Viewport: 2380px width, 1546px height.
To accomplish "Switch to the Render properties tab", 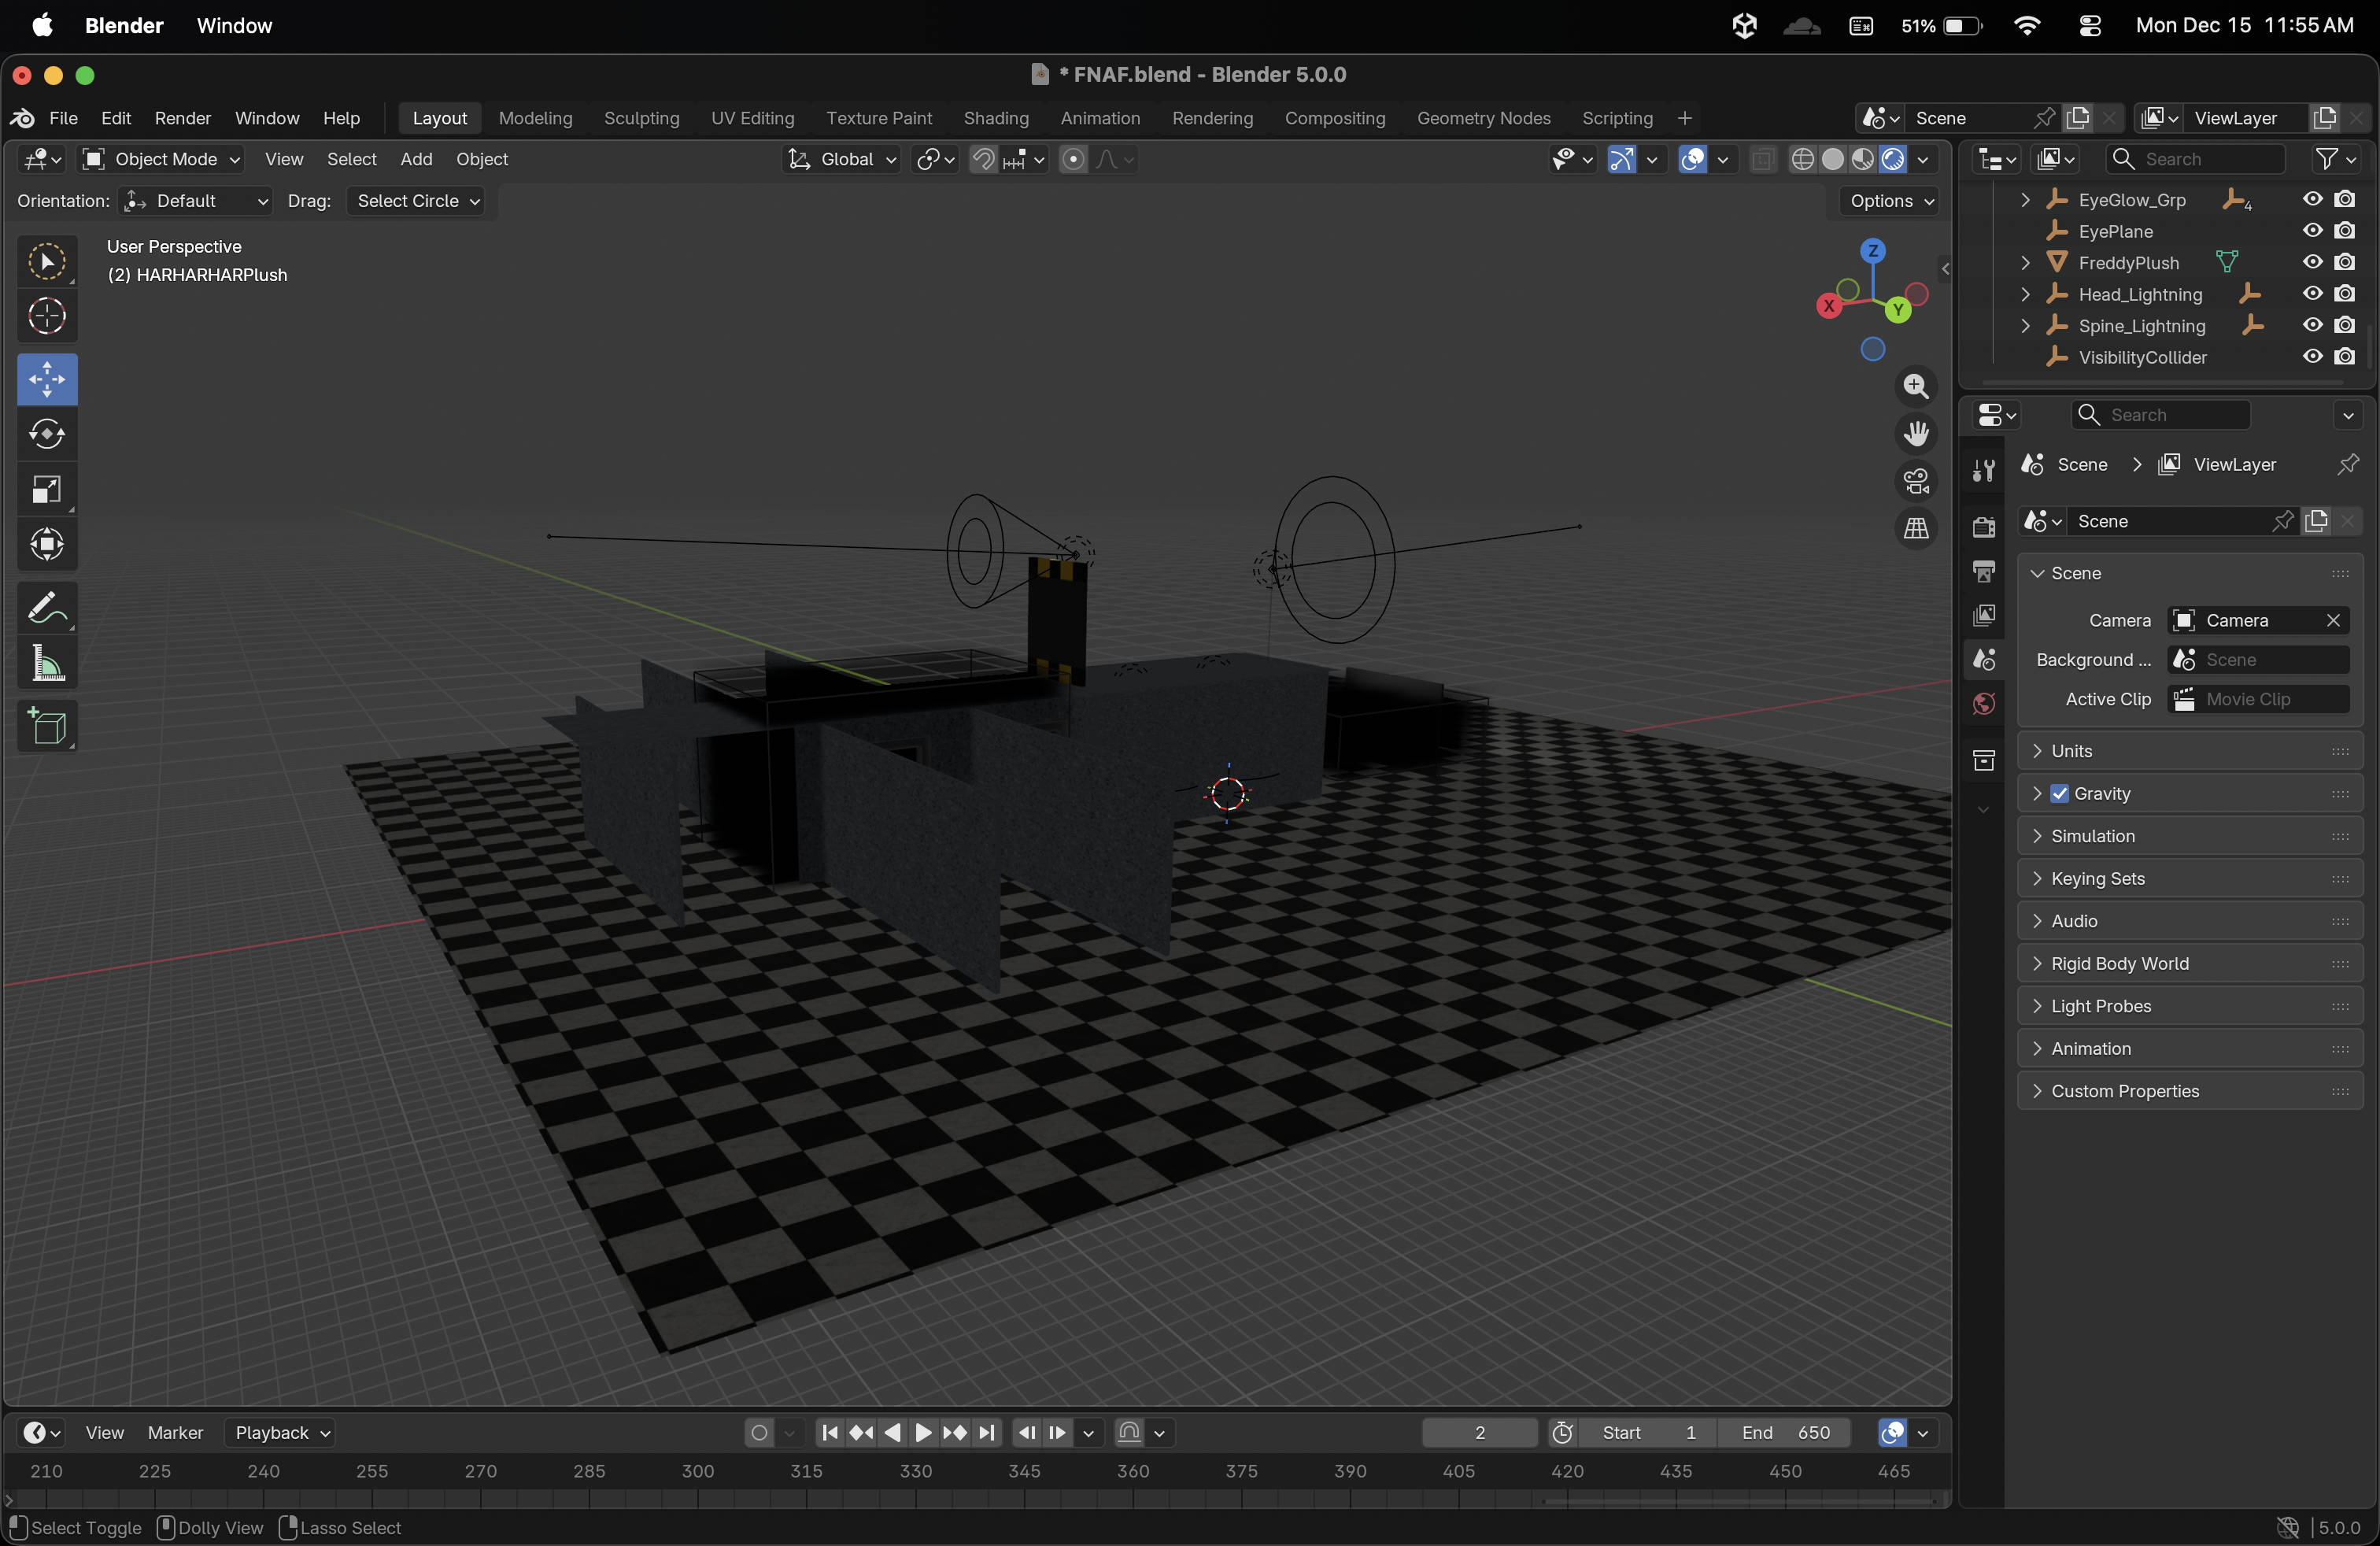I will coord(1983,527).
